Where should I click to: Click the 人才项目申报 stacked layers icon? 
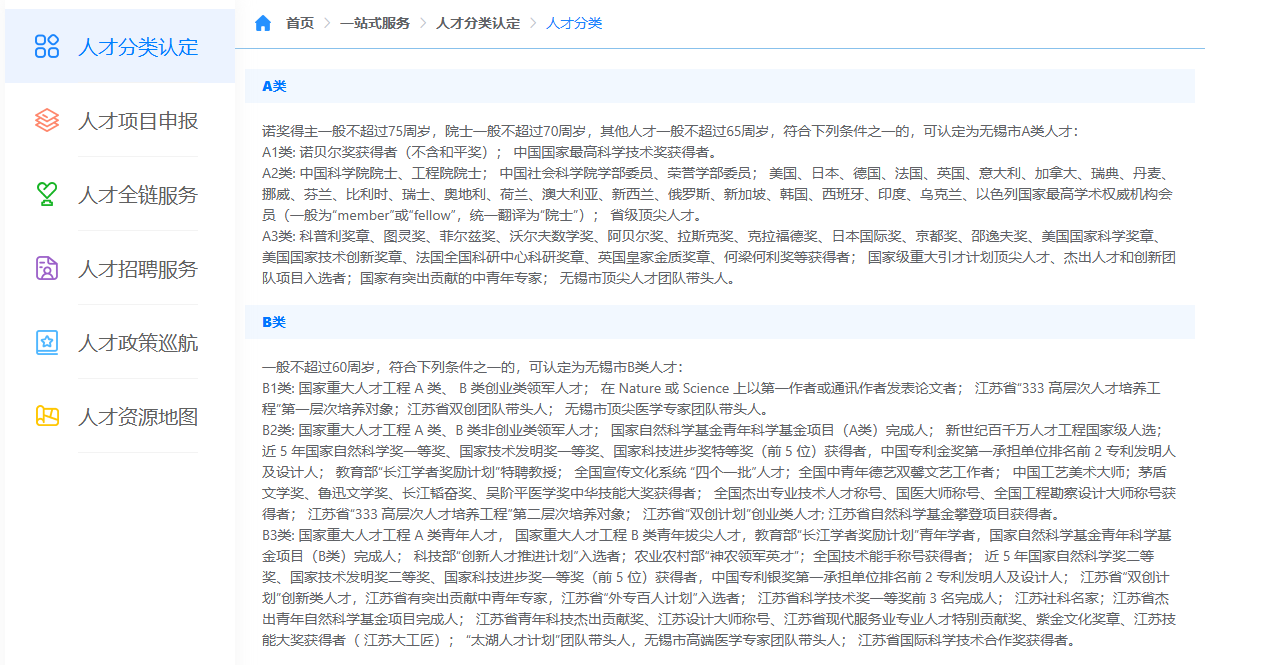point(47,120)
